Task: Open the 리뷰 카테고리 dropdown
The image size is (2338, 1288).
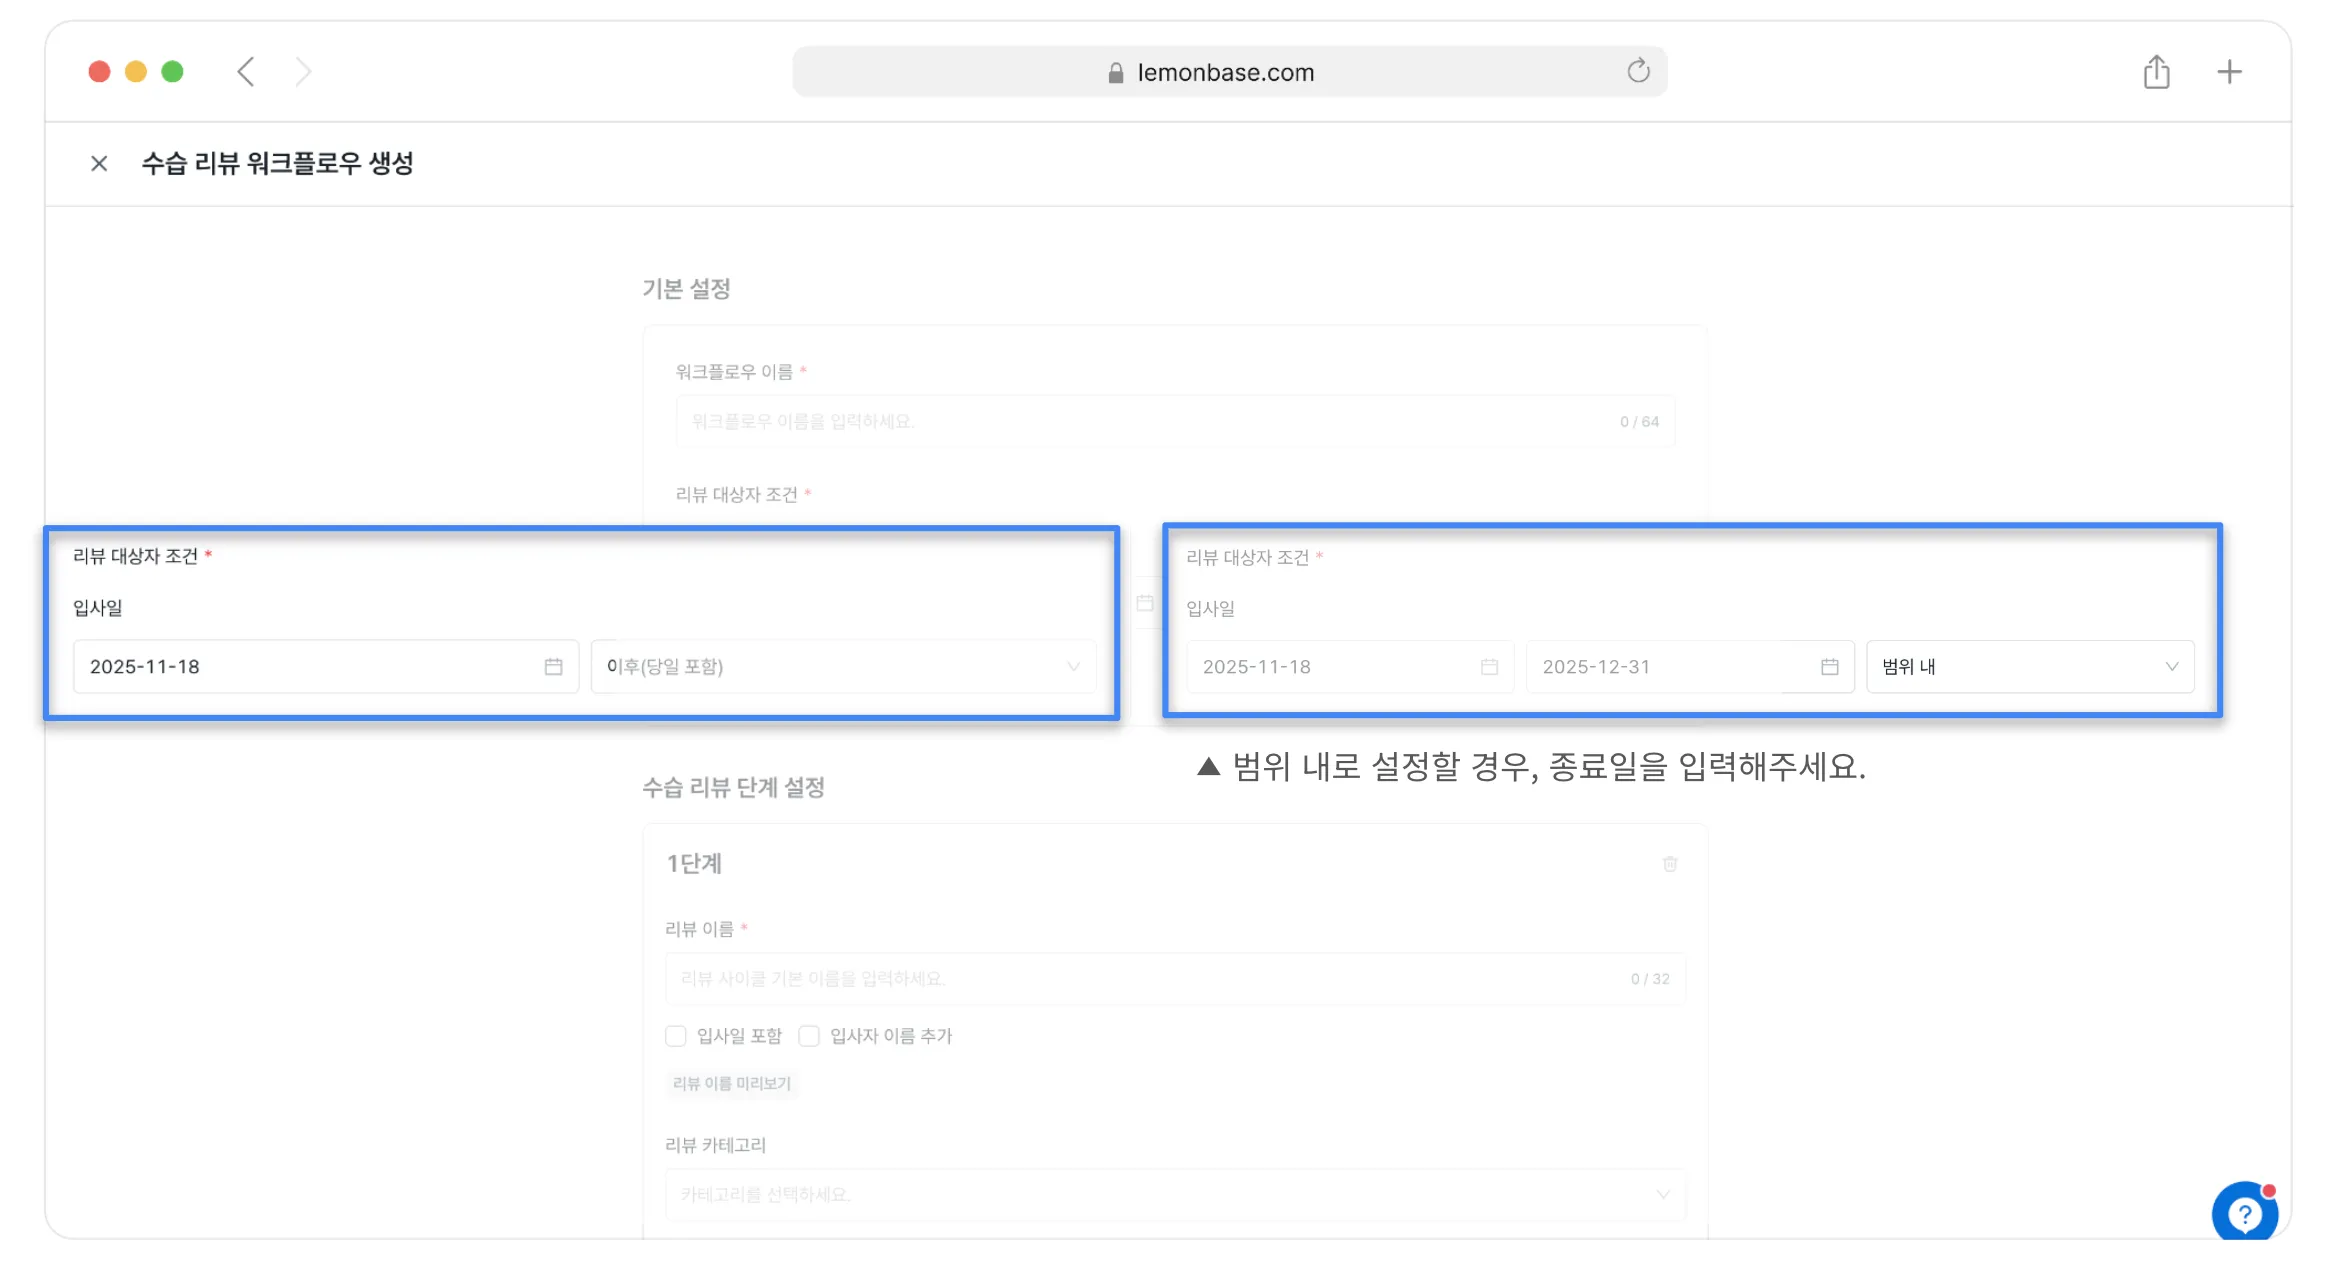Action: (1175, 1195)
